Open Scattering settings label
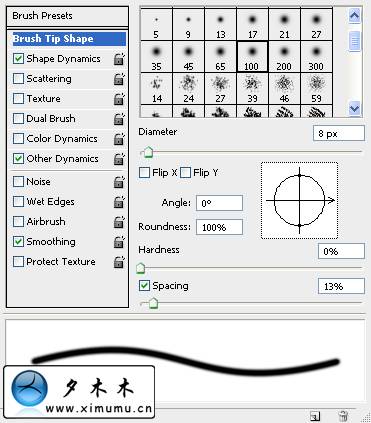The width and height of the screenshot is (371, 423). 49,79
